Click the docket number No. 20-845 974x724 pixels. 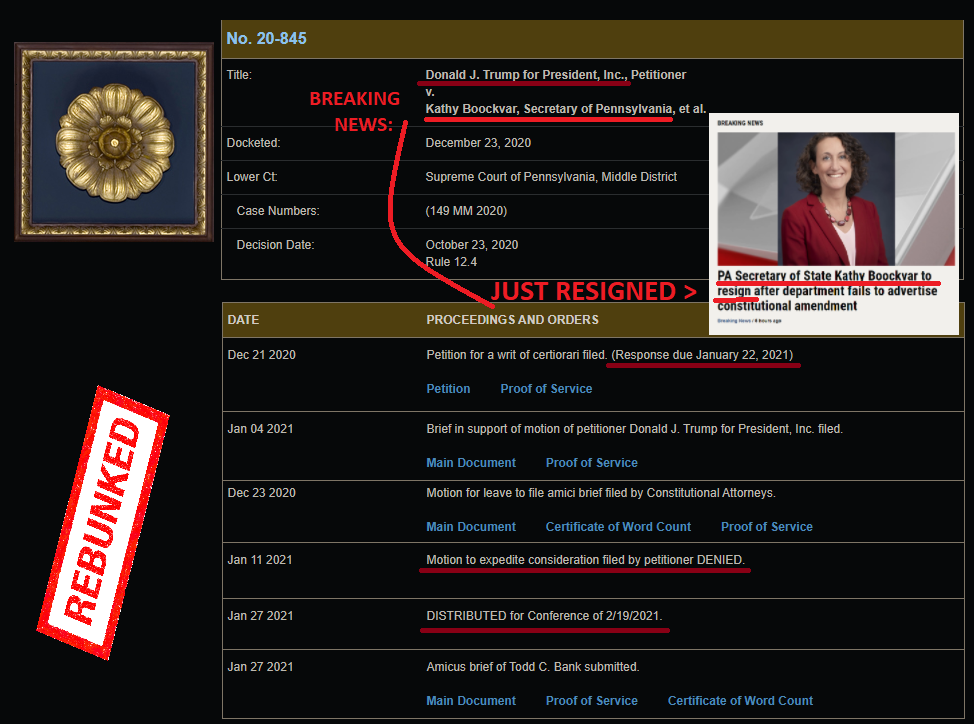[x=266, y=38]
